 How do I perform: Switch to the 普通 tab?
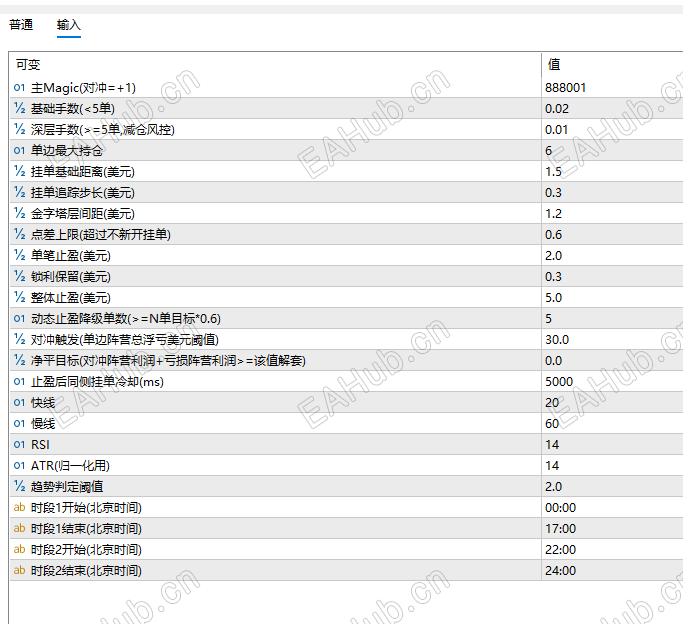click(x=21, y=25)
